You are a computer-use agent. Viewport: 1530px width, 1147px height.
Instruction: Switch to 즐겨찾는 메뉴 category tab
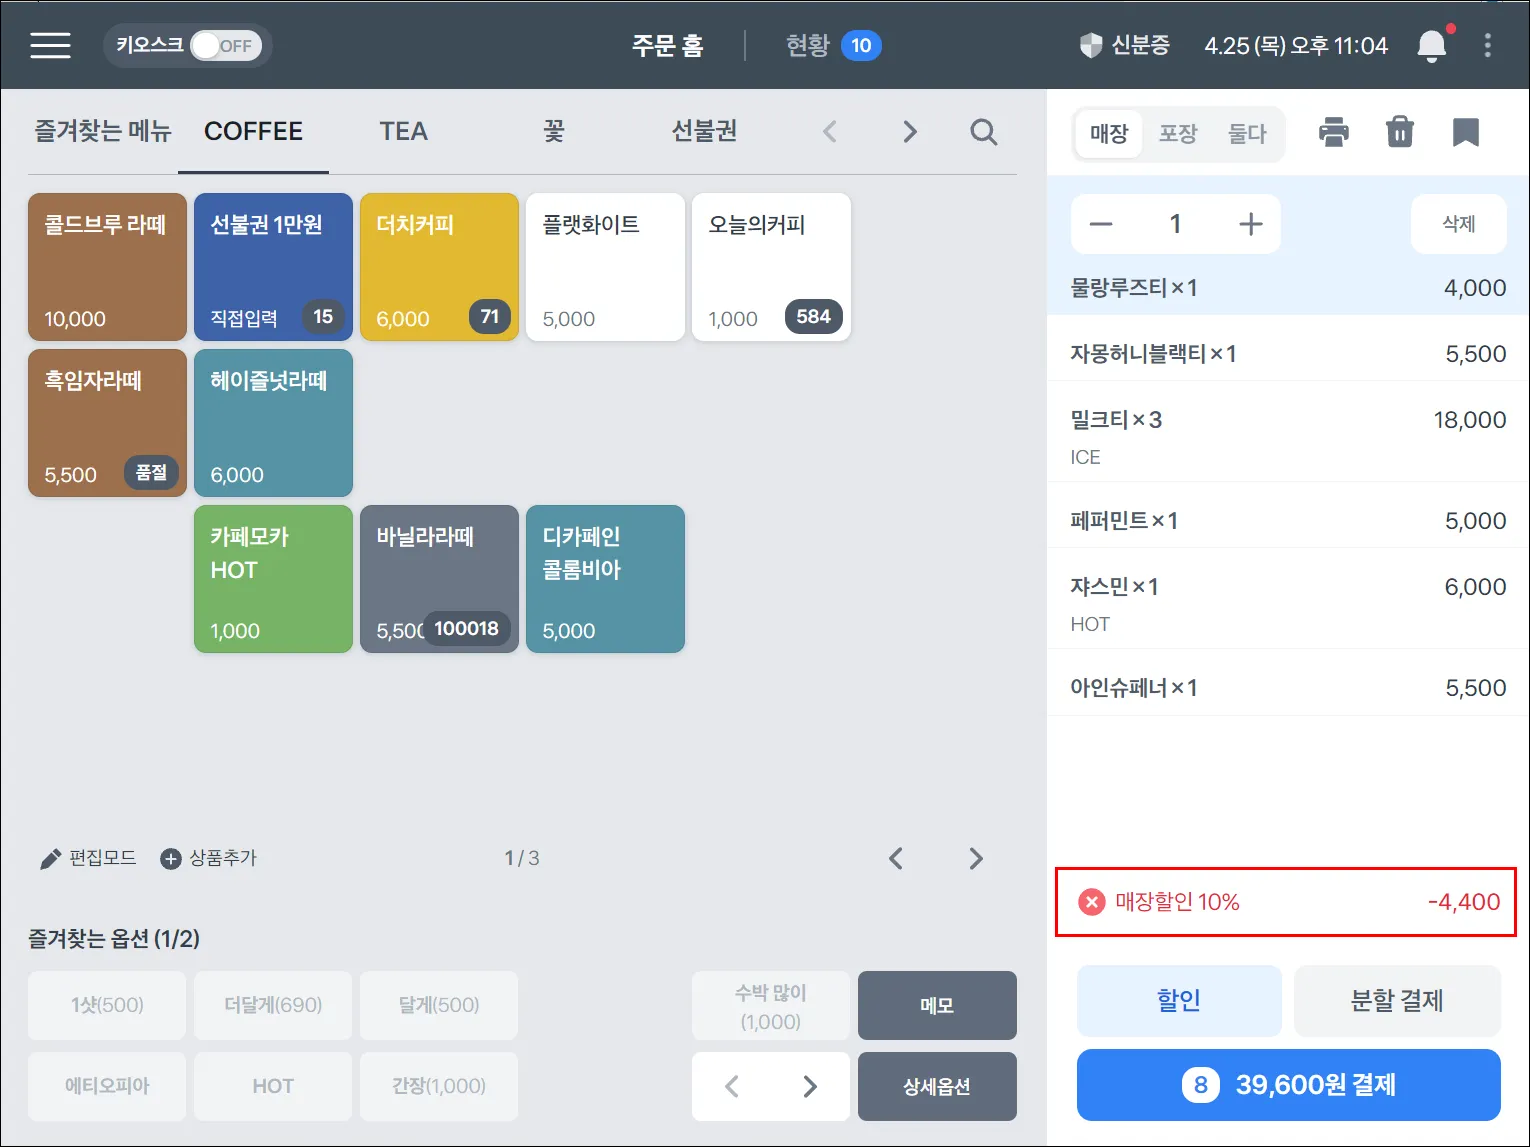[x=103, y=131]
